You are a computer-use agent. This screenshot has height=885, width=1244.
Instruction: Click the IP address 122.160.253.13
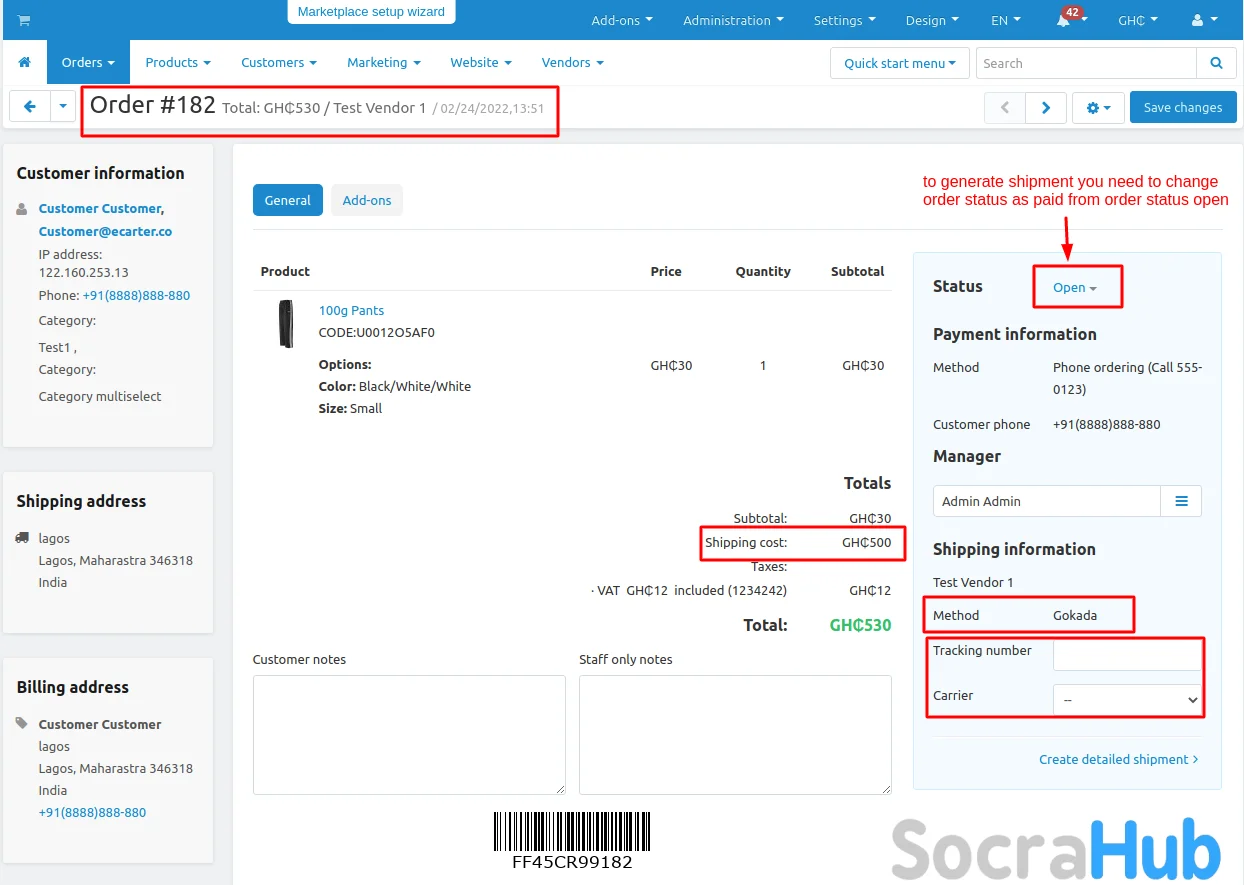[84, 272]
